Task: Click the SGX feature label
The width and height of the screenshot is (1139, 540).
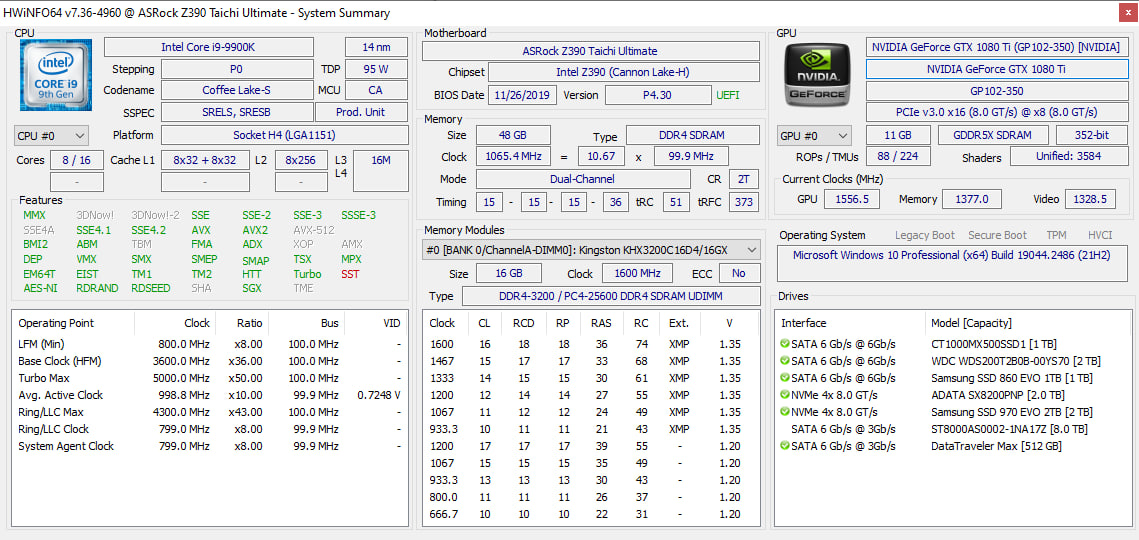Action: click(x=253, y=289)
